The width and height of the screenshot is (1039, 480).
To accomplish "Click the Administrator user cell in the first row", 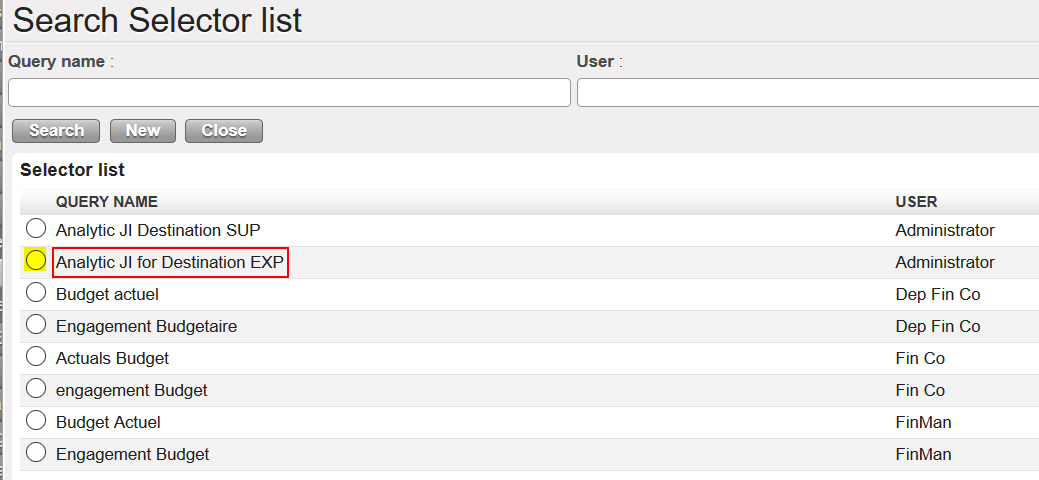I will 945,230.
